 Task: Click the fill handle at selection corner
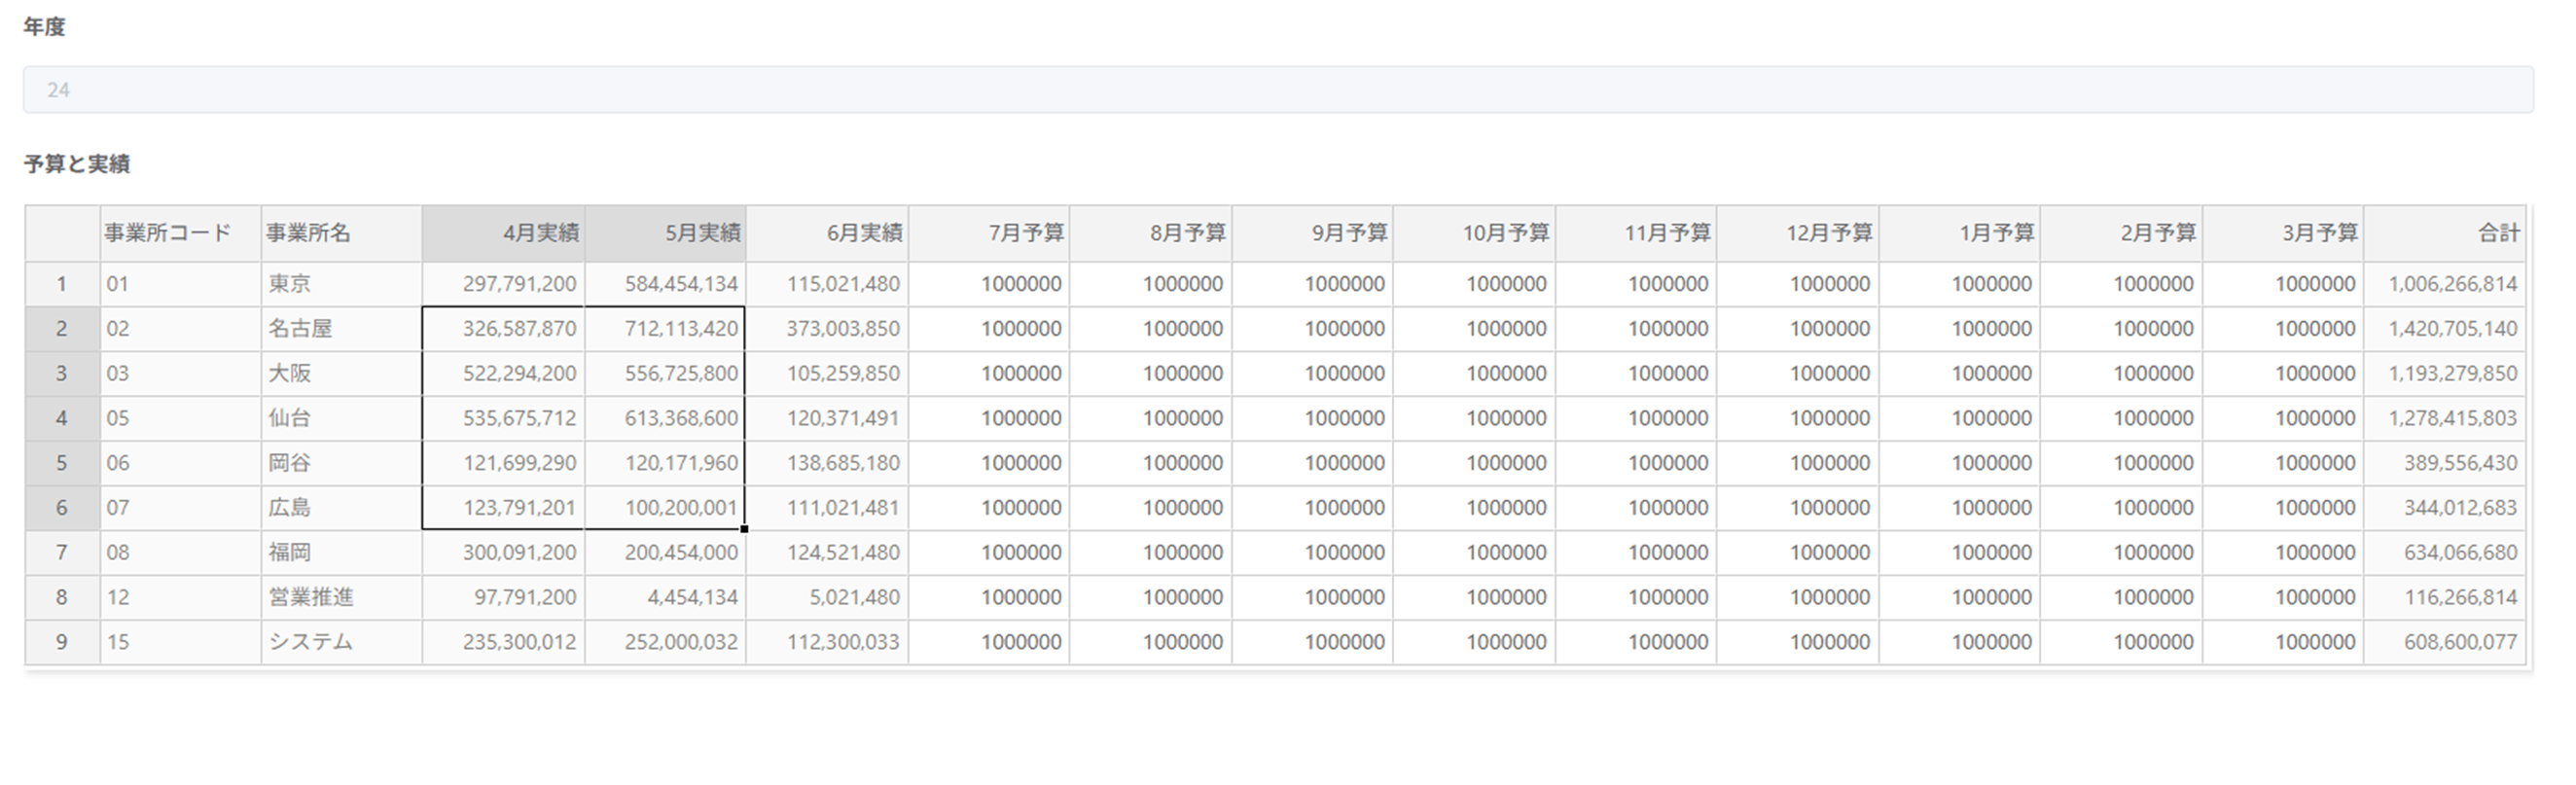(x=744, y=529)
